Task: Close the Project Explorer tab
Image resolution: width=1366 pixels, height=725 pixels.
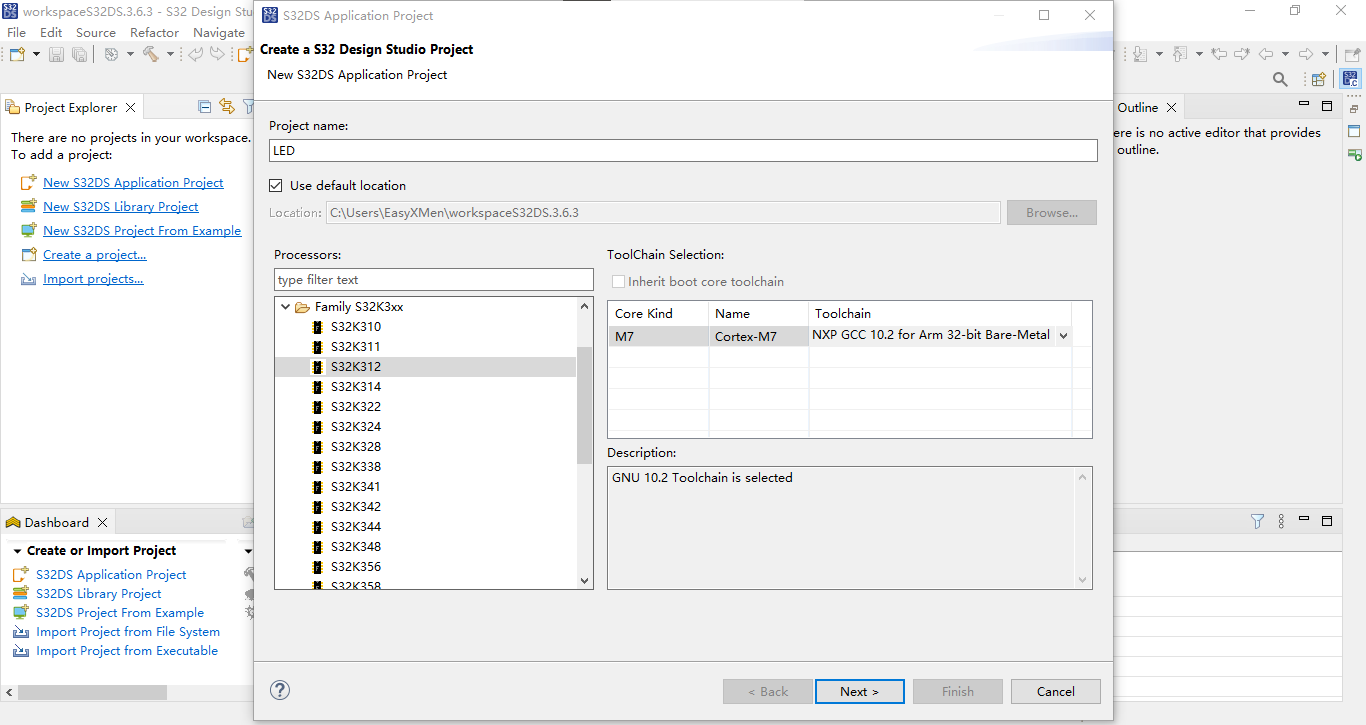Action: point(130,107)
